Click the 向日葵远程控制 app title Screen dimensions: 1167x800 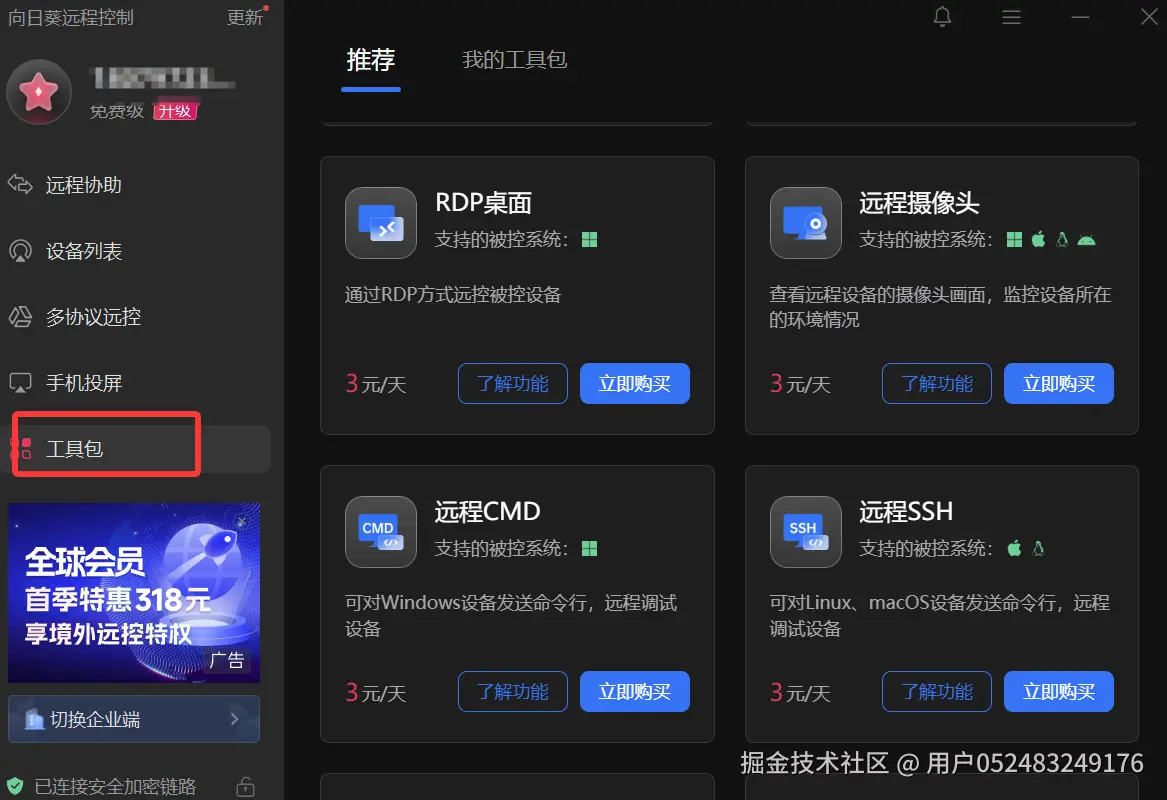pos(71,17)
